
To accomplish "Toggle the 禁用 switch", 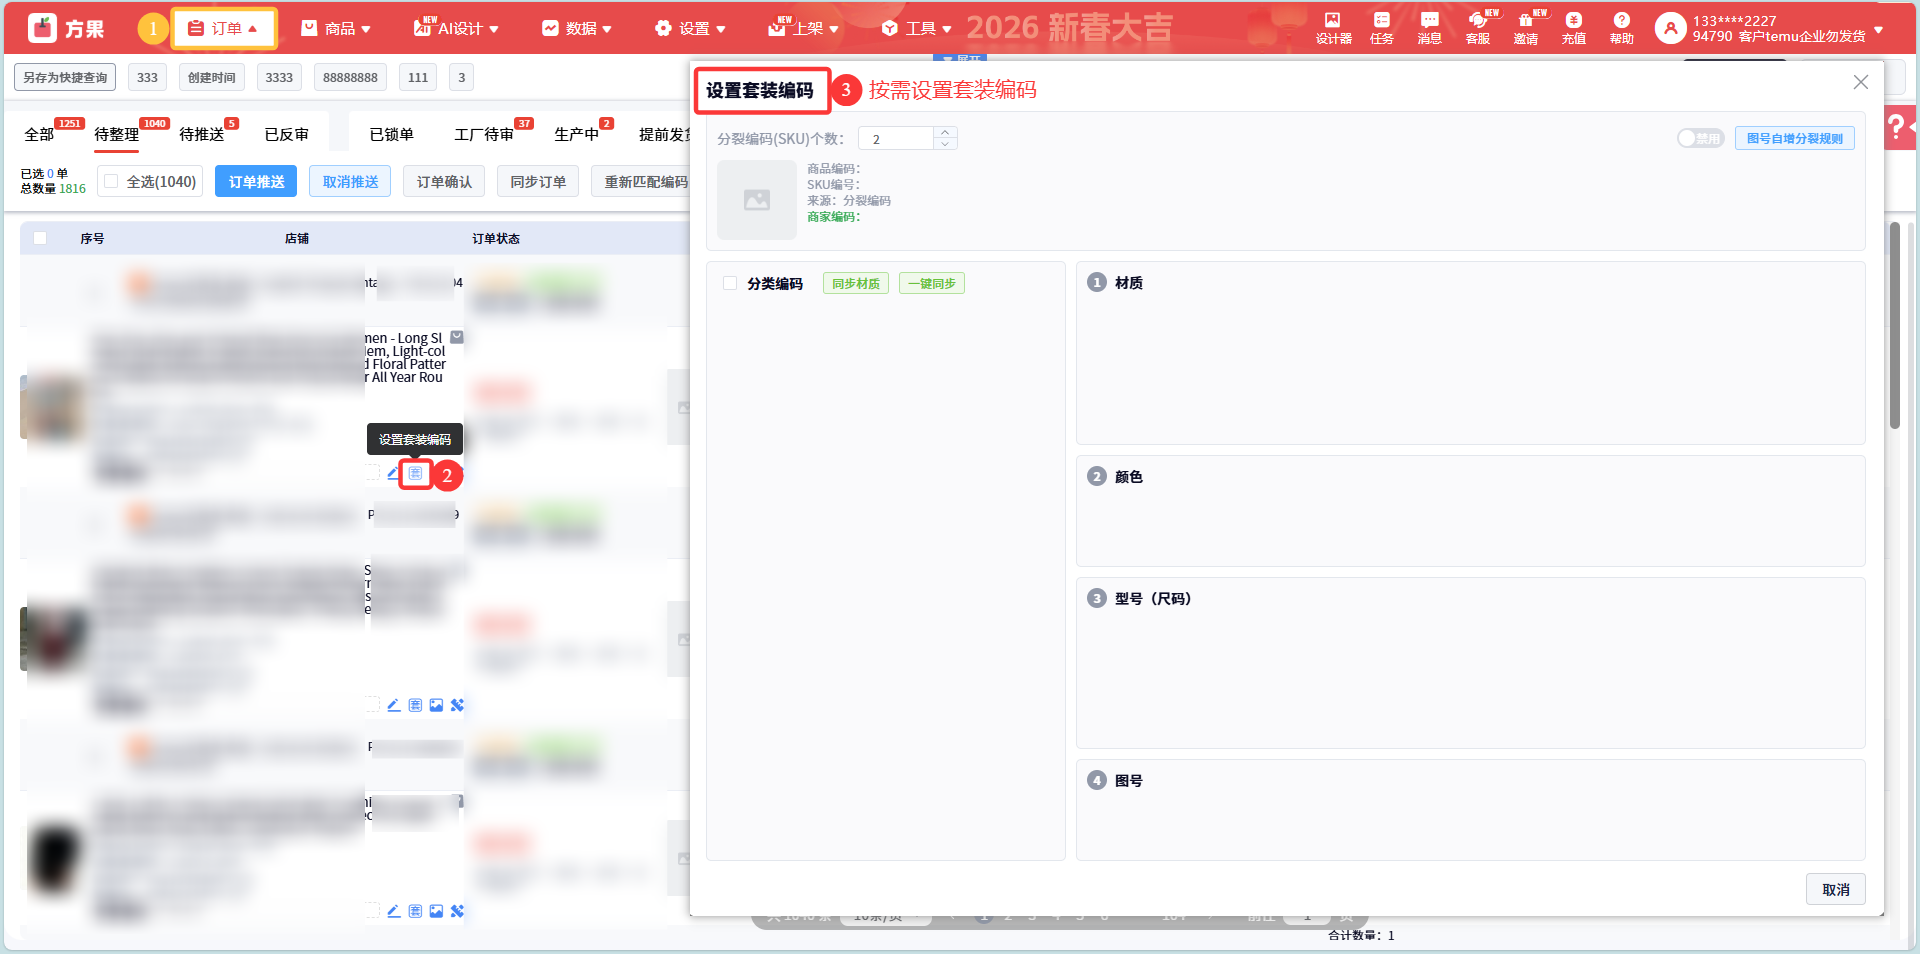I will tap(1700, 138).
